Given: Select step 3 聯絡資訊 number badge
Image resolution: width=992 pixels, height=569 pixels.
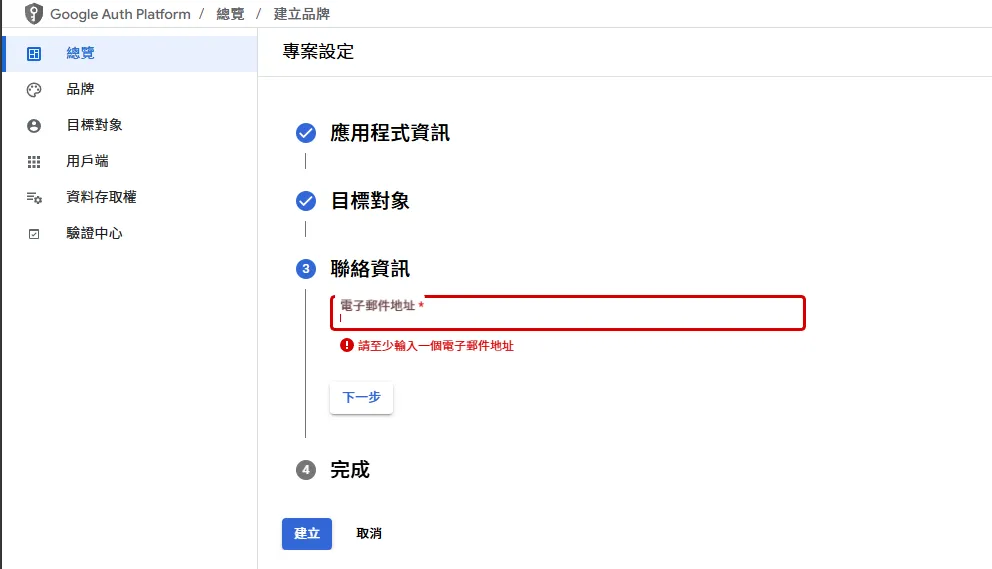Looking at the screenshot, I should 306,269.
